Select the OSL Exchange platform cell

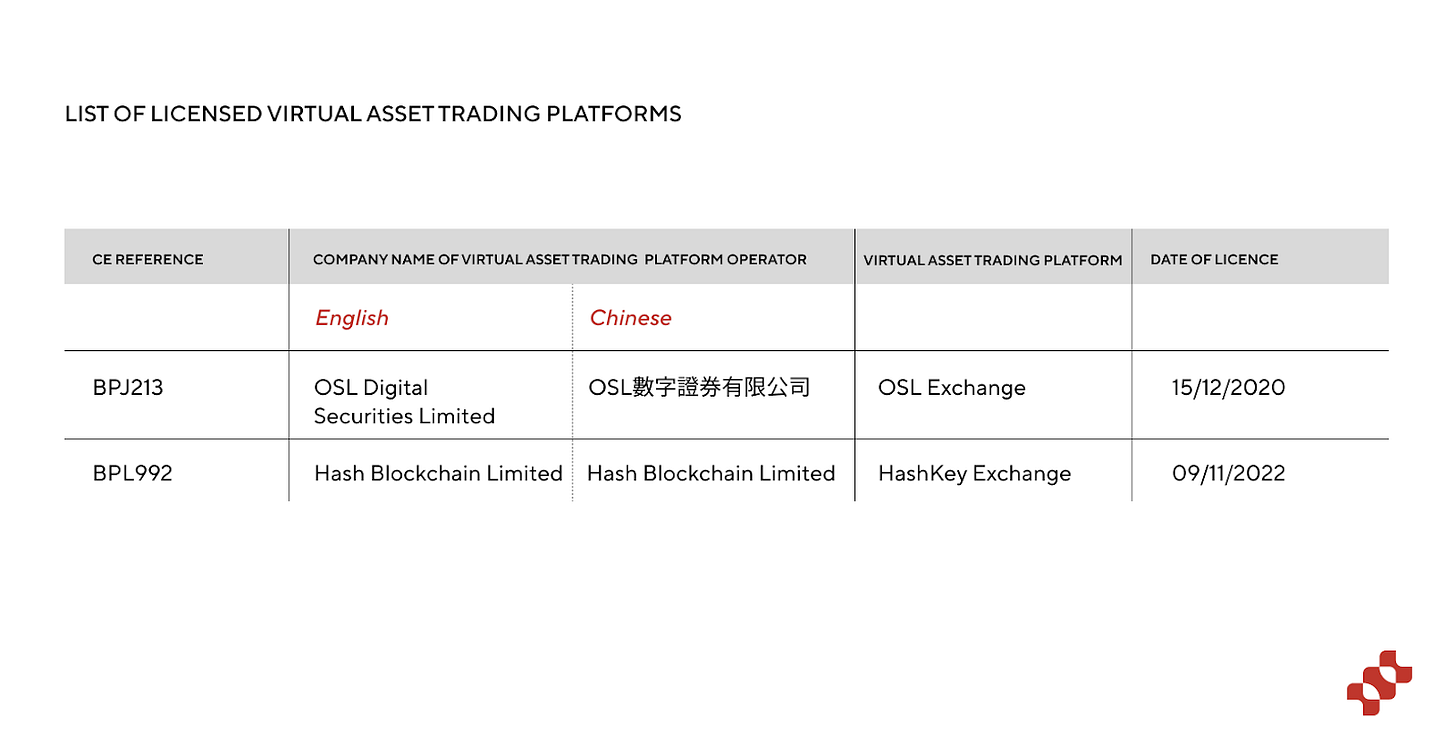click(951, 388)
